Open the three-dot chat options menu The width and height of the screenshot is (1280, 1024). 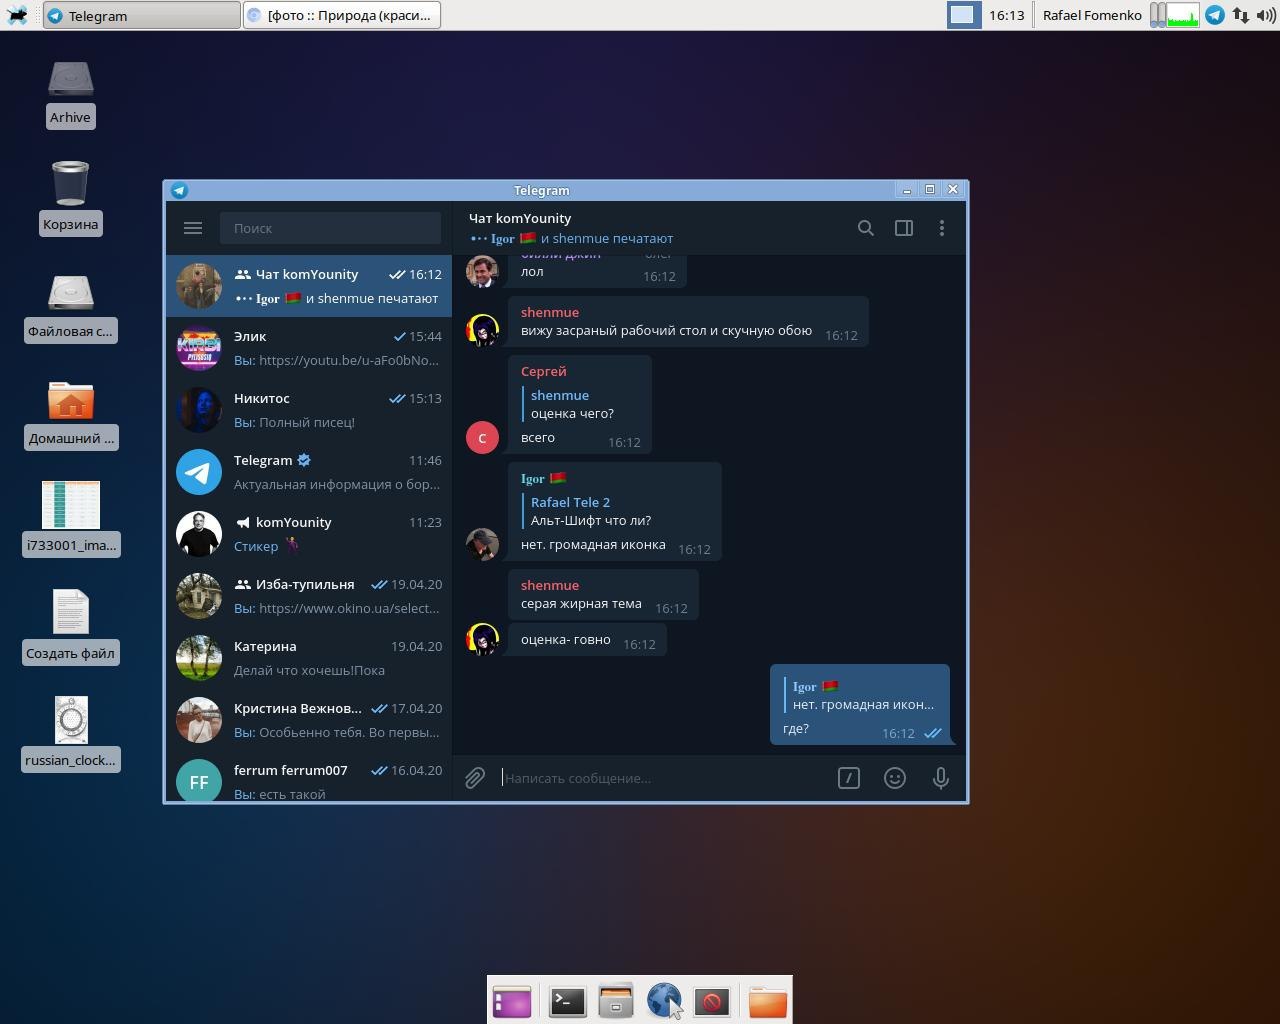pyautogui.click(x=941, y=228)
